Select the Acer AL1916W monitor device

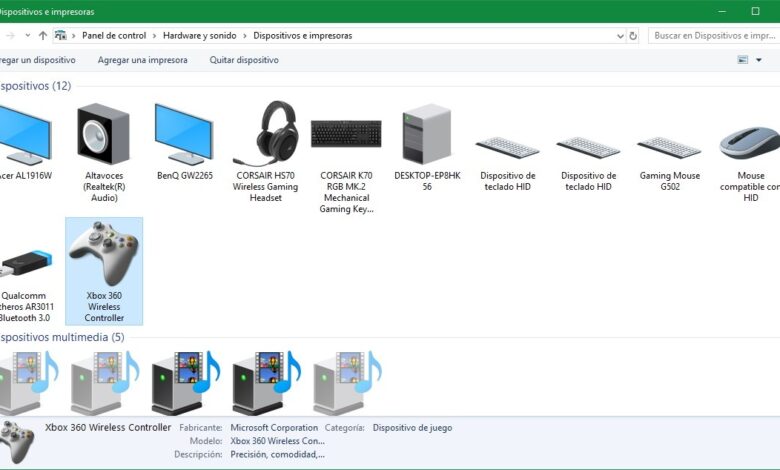tap(25, 142)
